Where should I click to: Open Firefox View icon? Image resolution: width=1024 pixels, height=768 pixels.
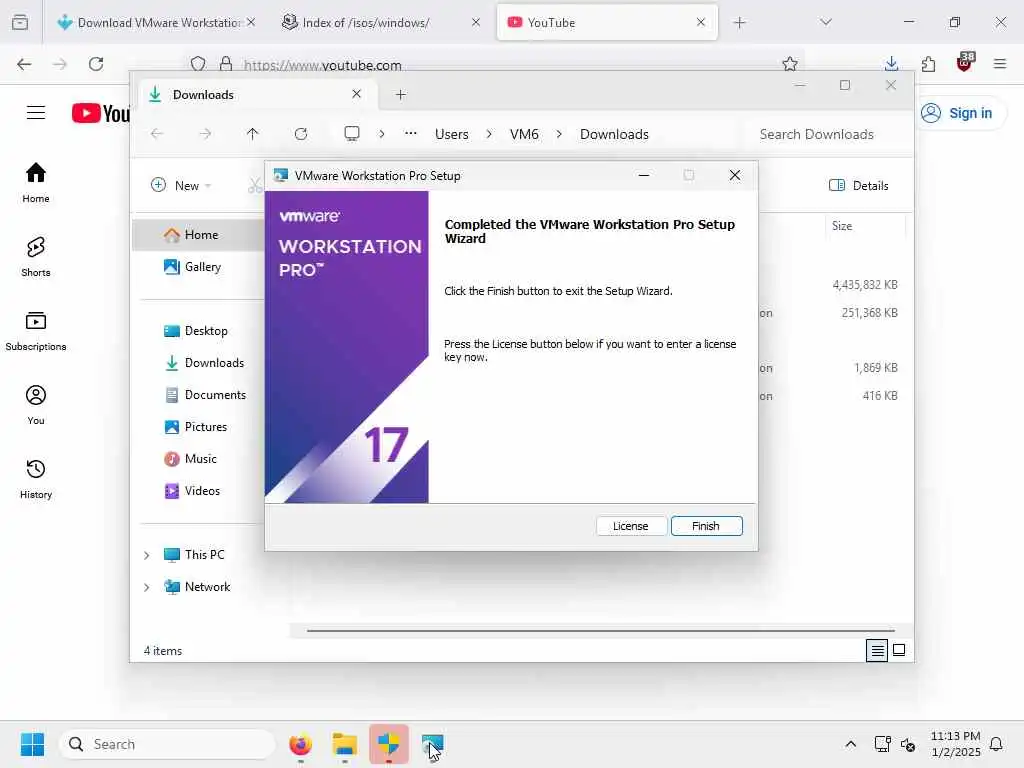click(x=20, y=23)
